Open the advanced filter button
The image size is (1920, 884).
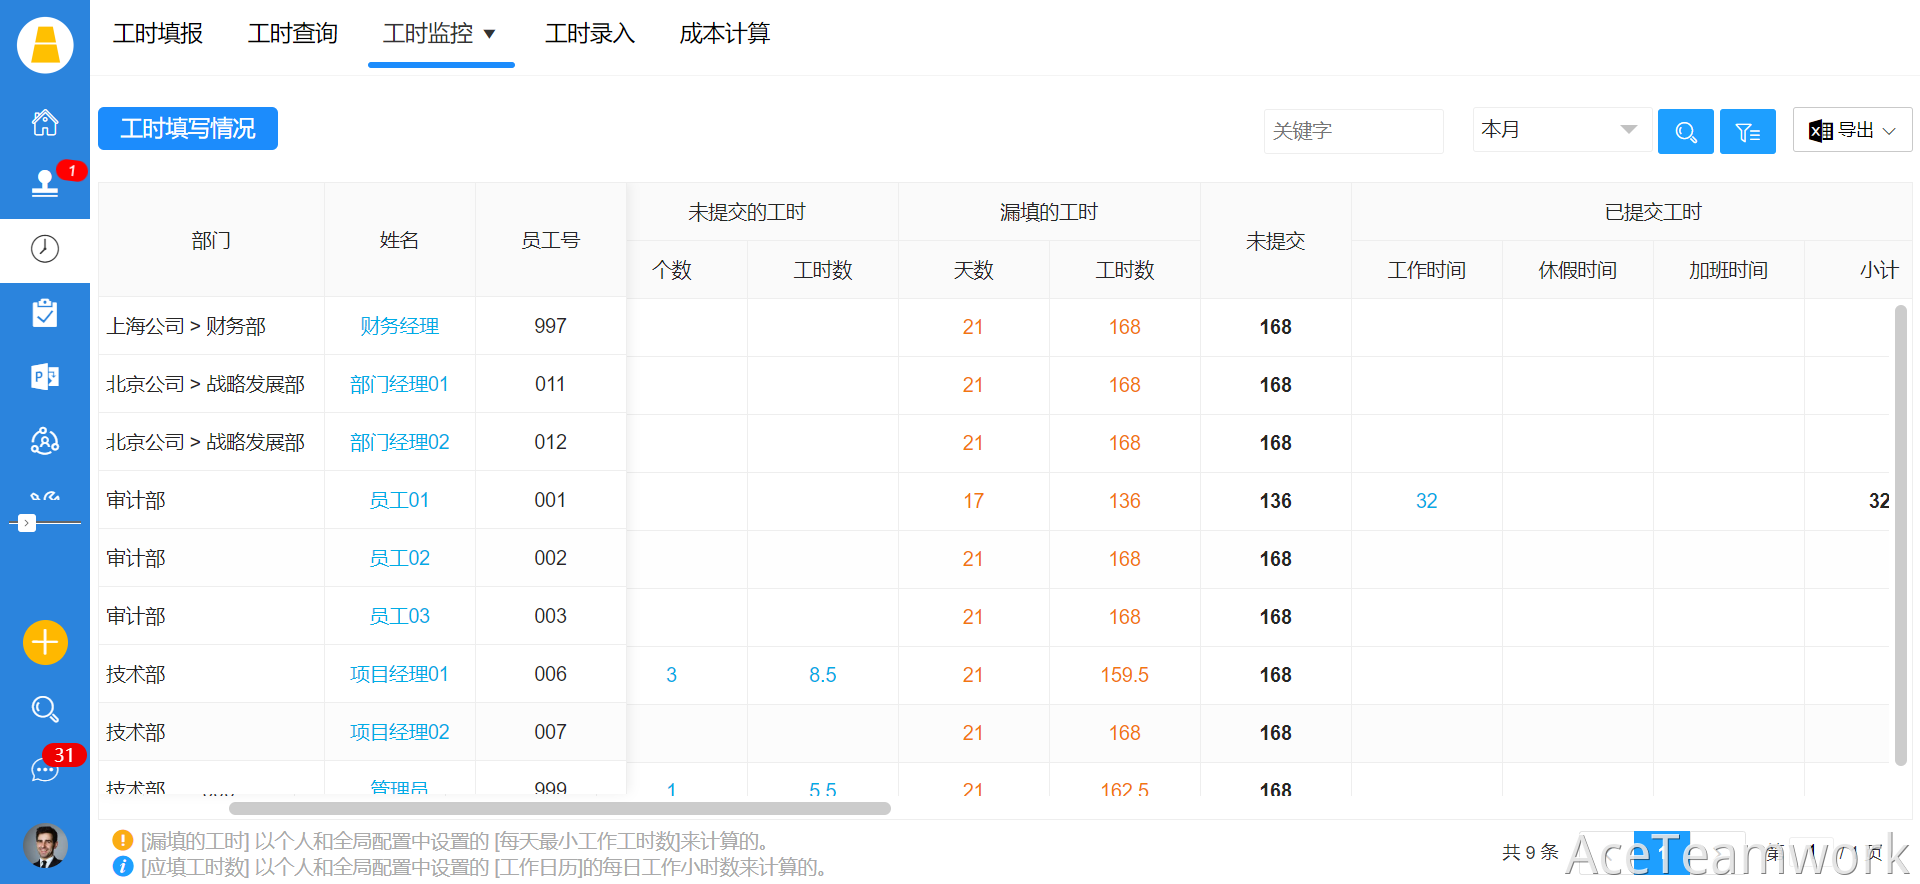pos(1747,131)
